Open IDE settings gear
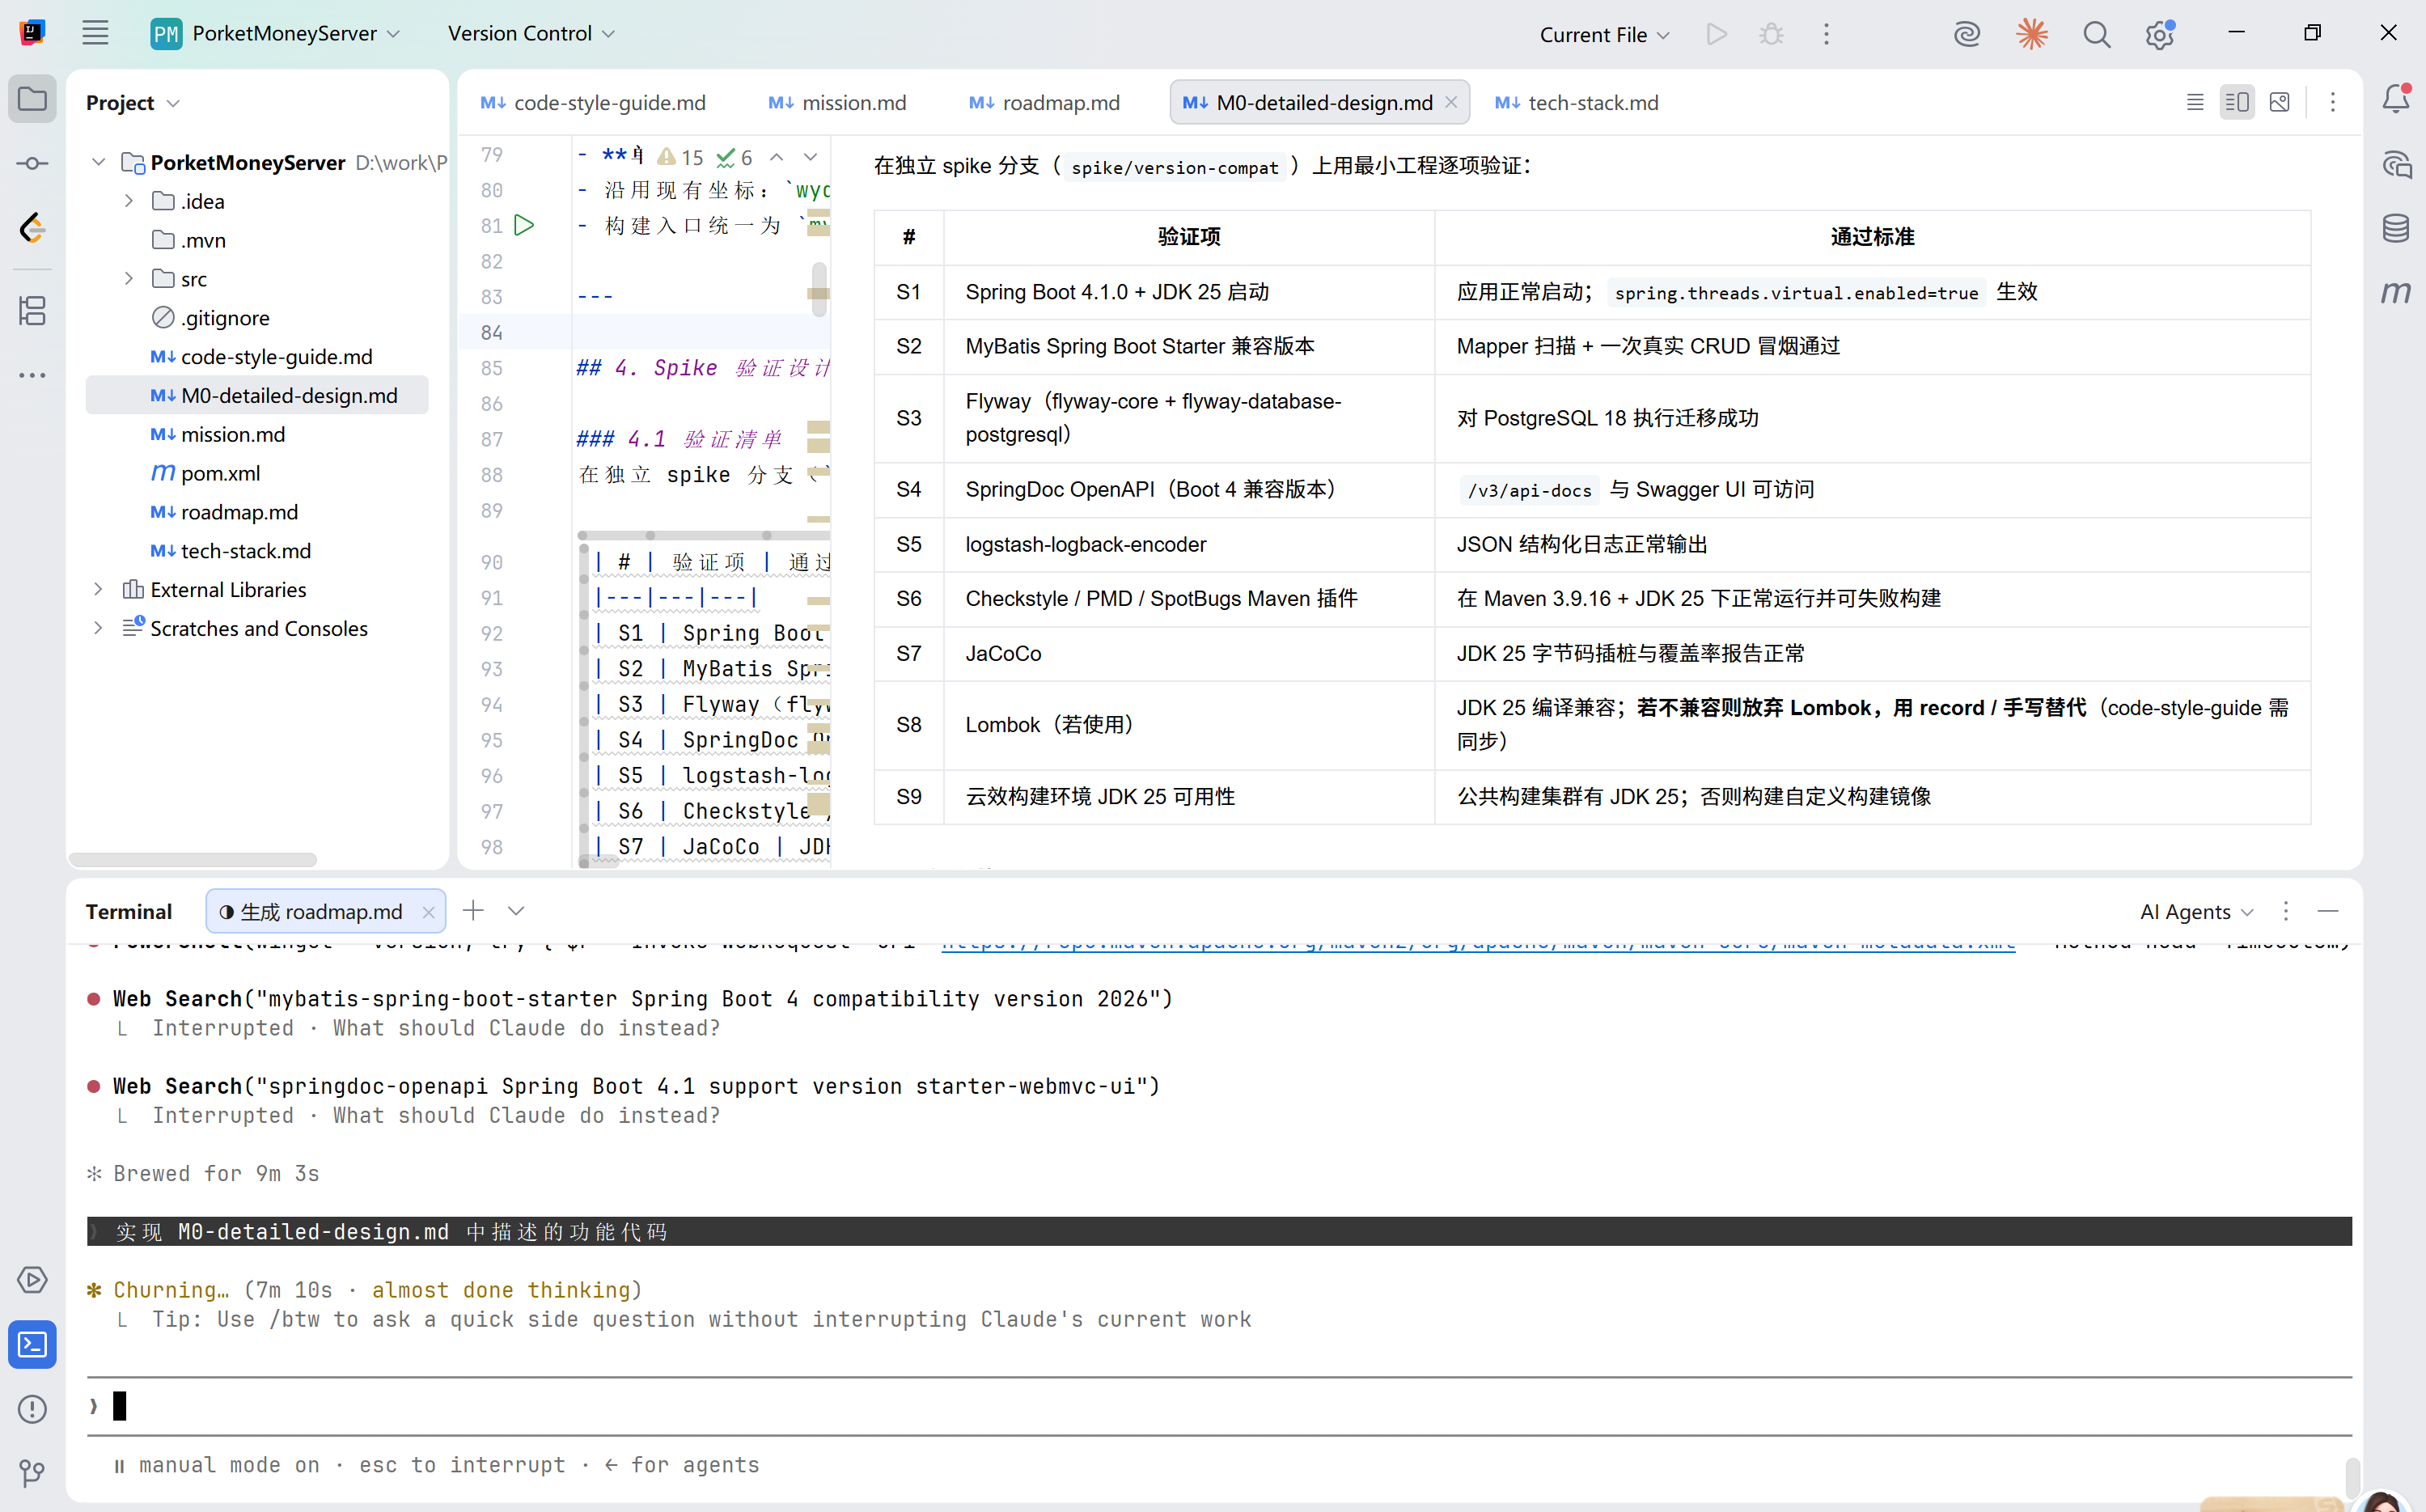 click(x=2160, y=34)
